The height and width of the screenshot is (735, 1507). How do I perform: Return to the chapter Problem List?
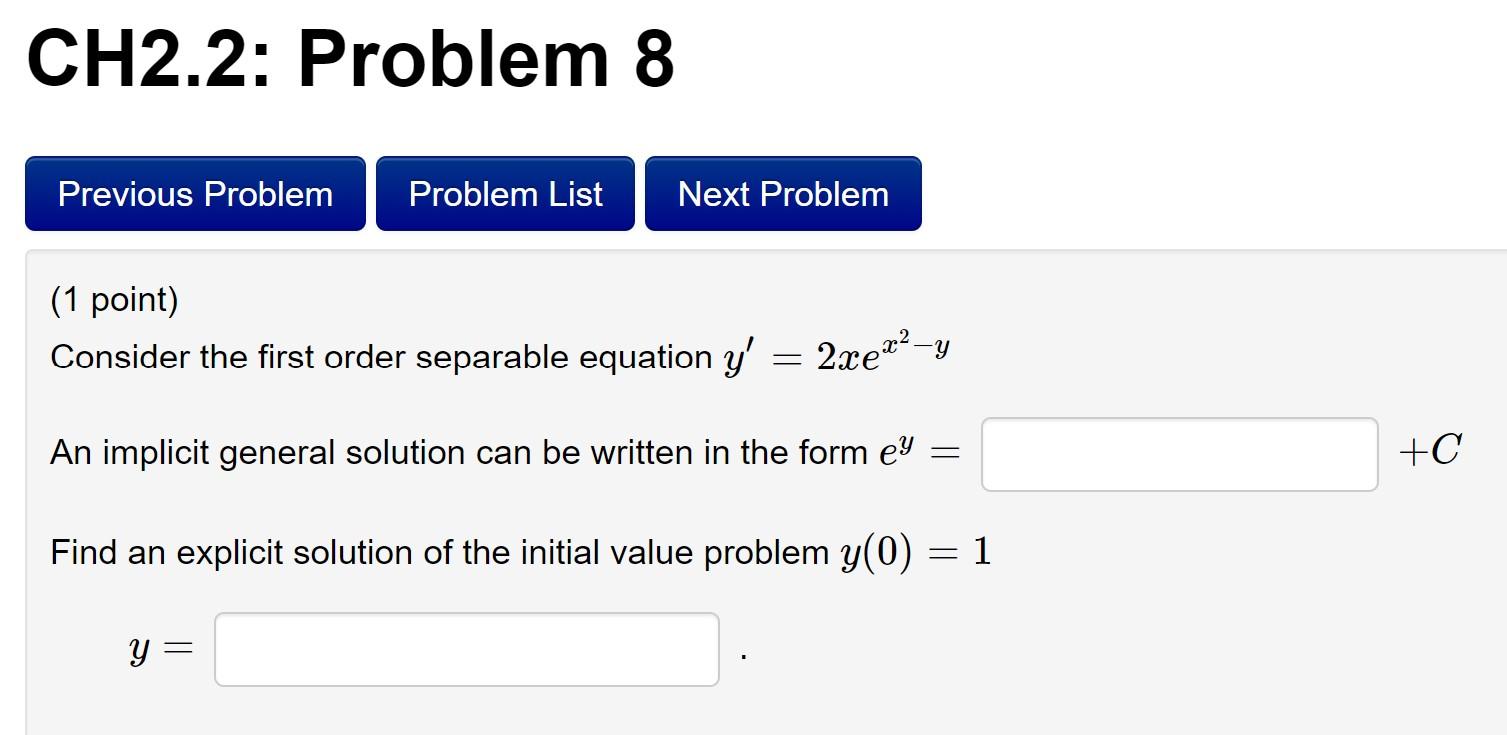(504, 193)
